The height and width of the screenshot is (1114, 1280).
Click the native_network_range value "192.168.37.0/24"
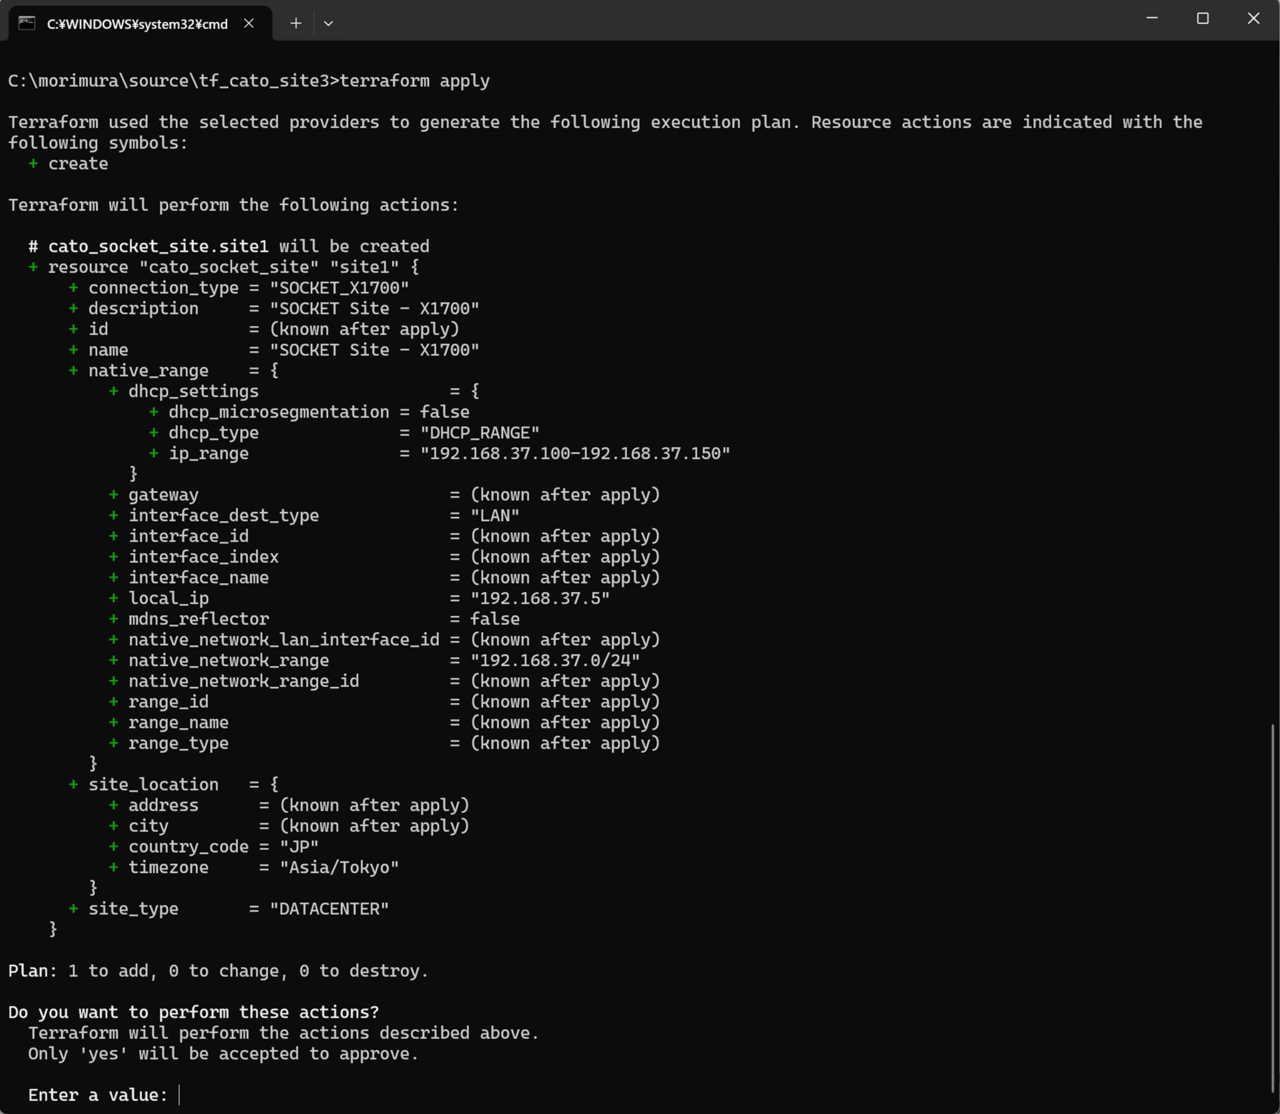554,660
